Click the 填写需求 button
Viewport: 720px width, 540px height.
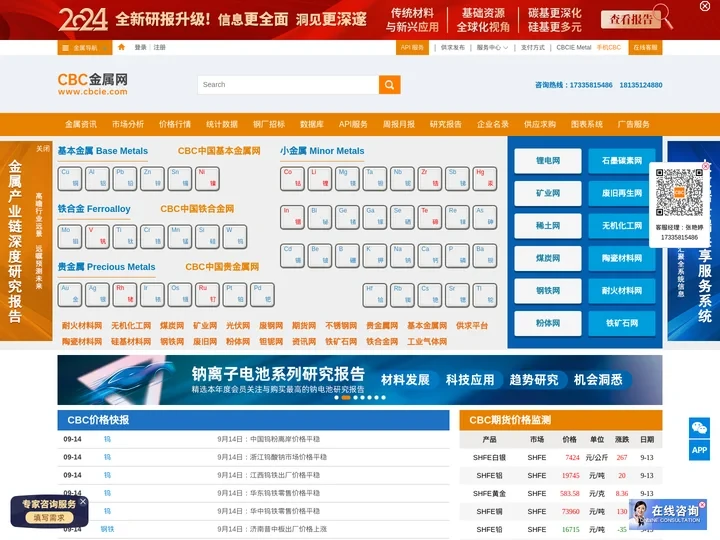click(49, 518)
